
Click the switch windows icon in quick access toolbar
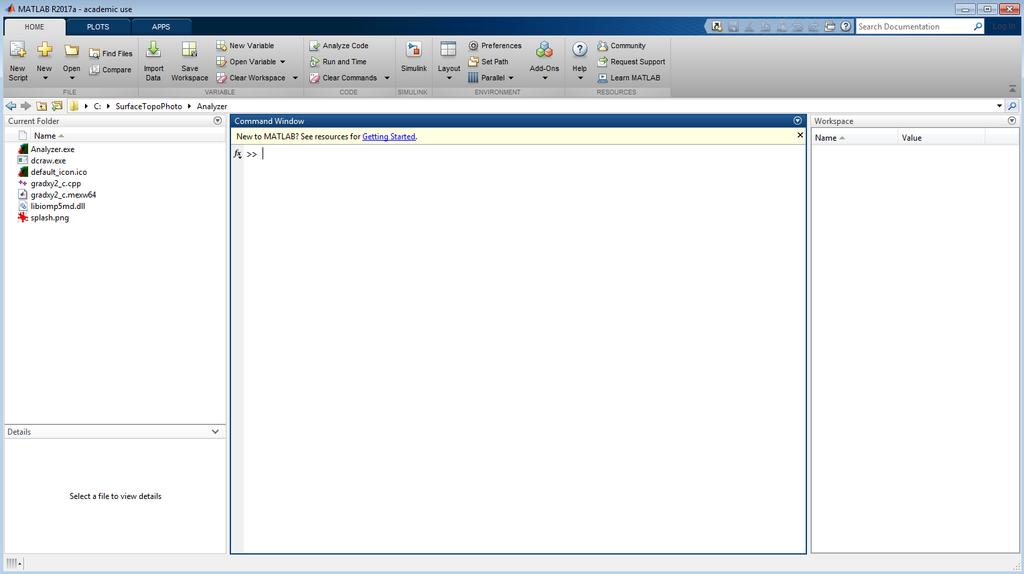(x=829, y=27)
